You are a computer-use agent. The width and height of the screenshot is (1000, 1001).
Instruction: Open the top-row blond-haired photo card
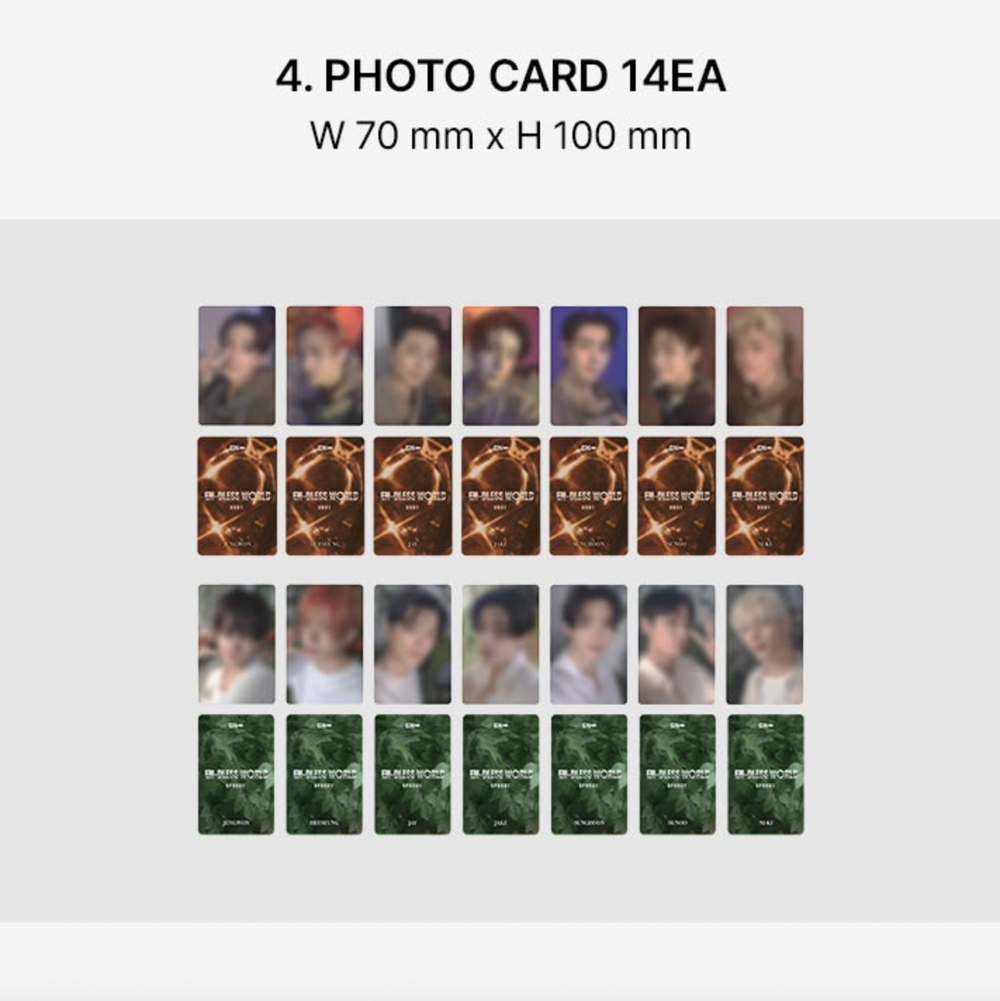[x=765, y=366]
